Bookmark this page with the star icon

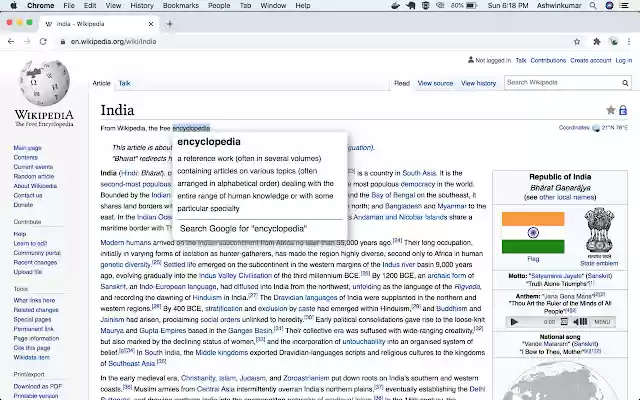[x=577, y=42]
